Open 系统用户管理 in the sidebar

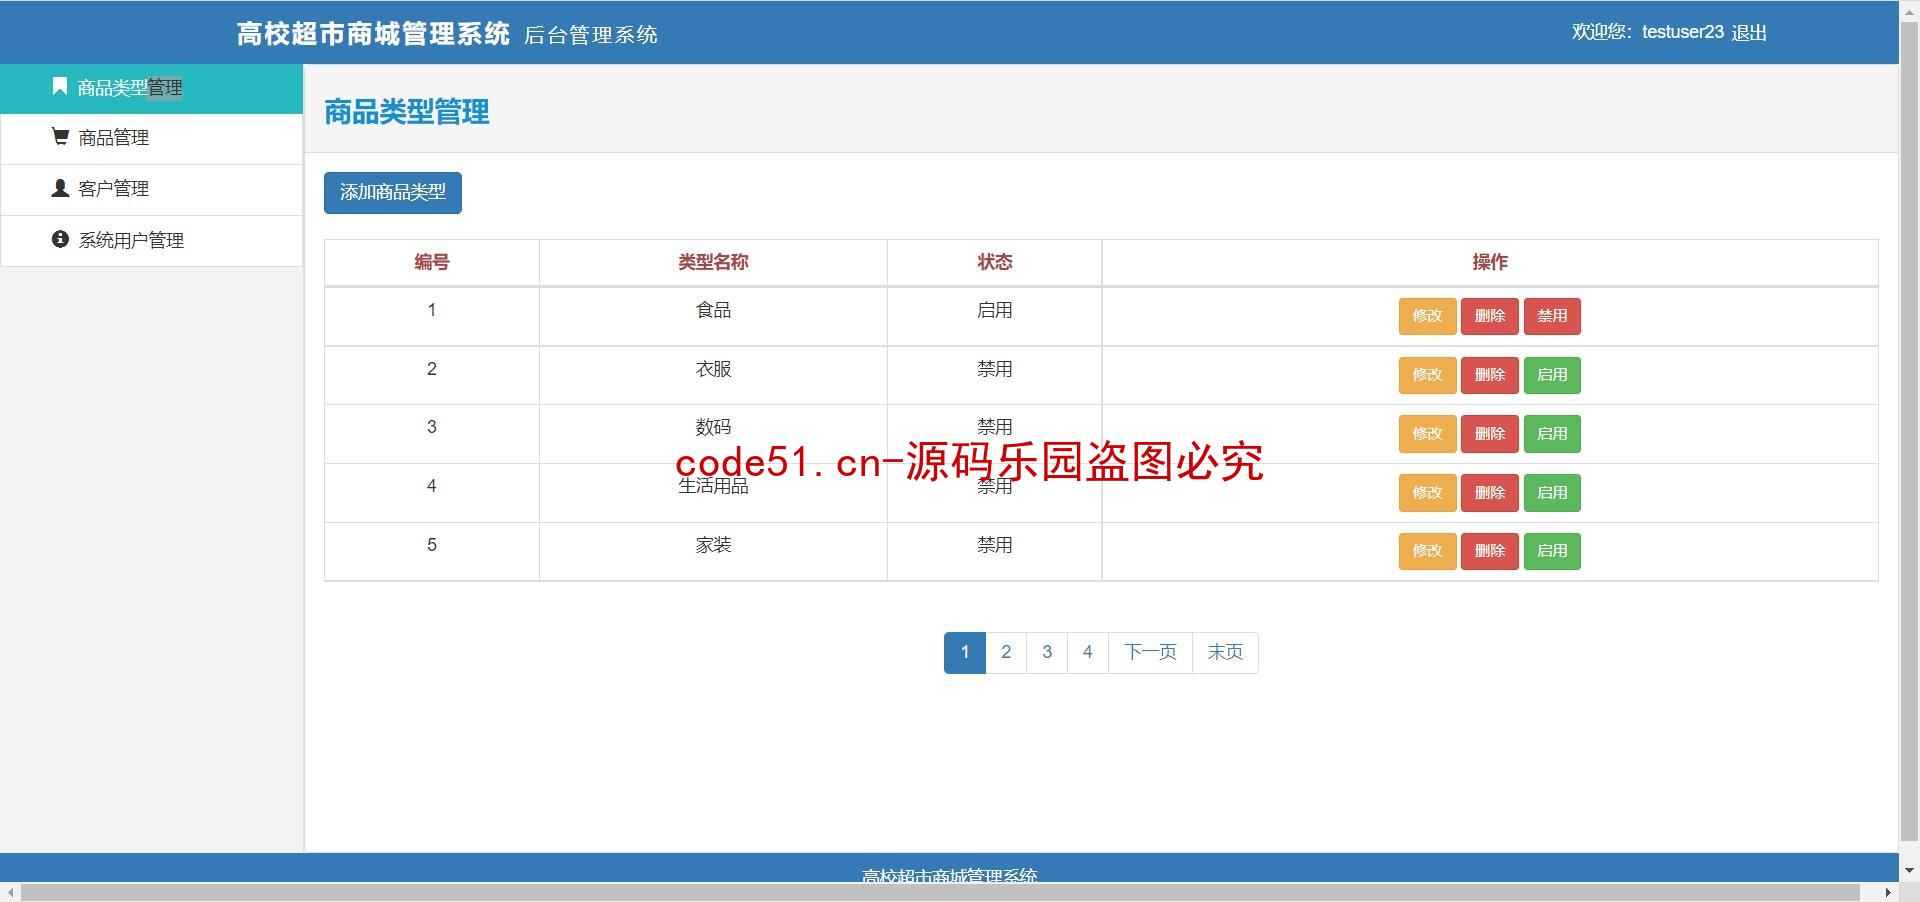(151, 241)
